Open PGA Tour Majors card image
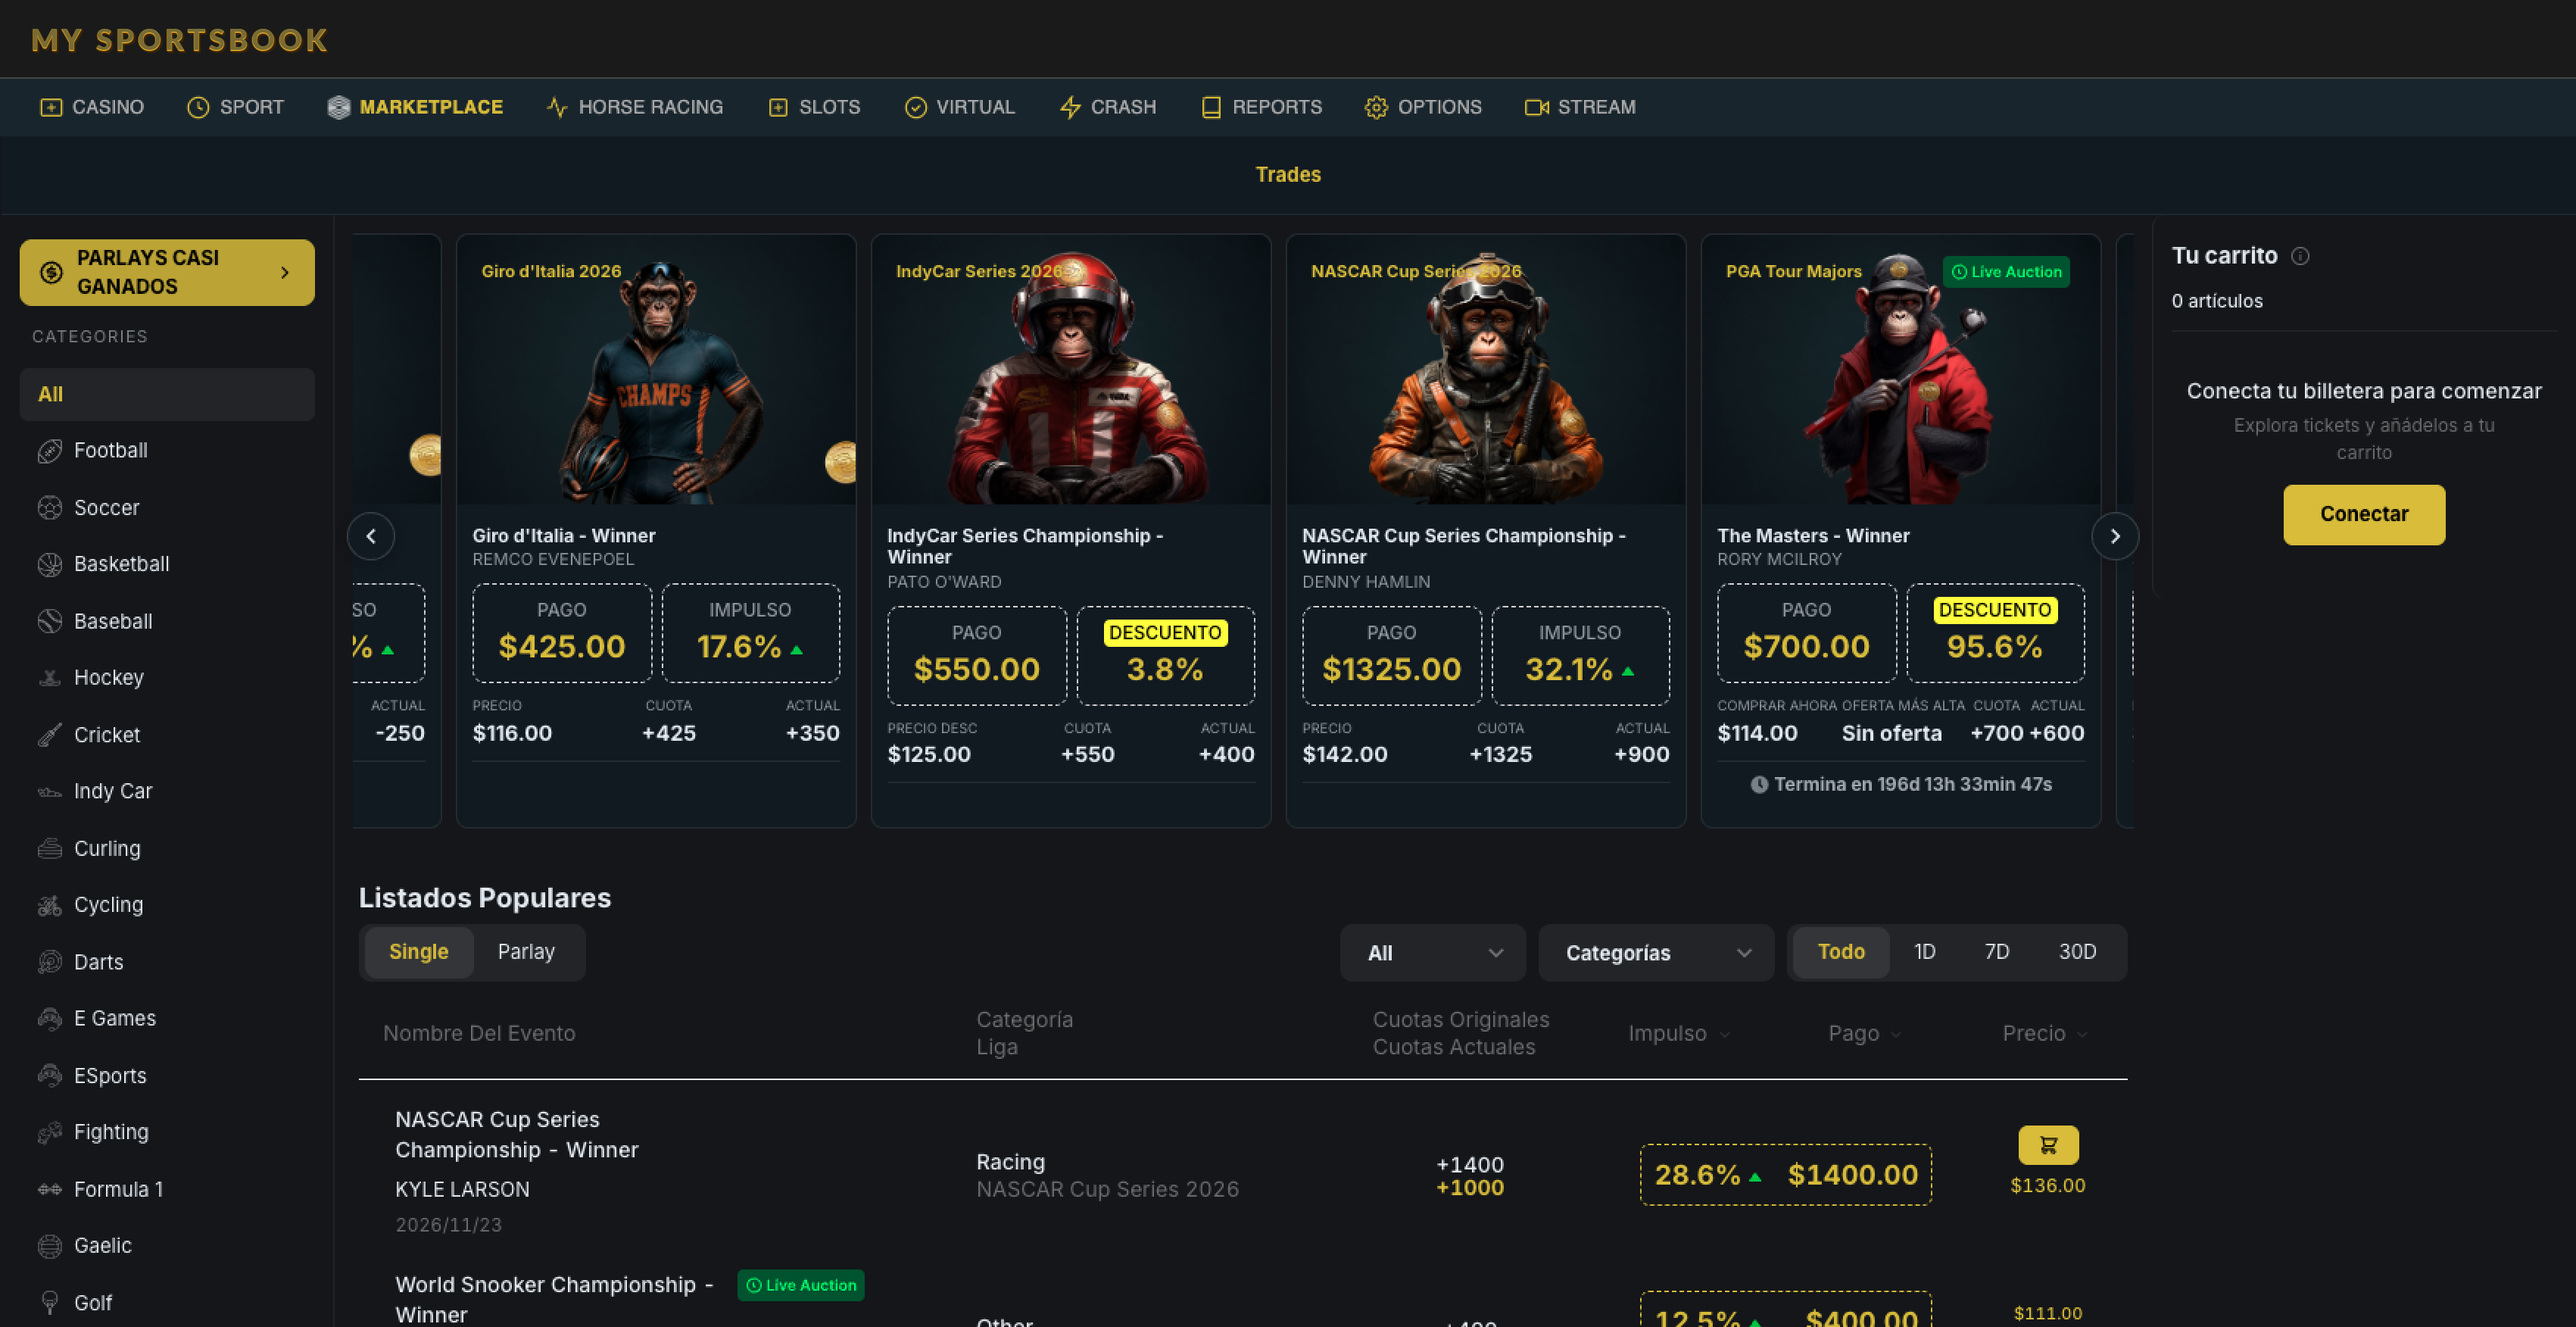The image size is (2576, 1327). click(1901, 370)
